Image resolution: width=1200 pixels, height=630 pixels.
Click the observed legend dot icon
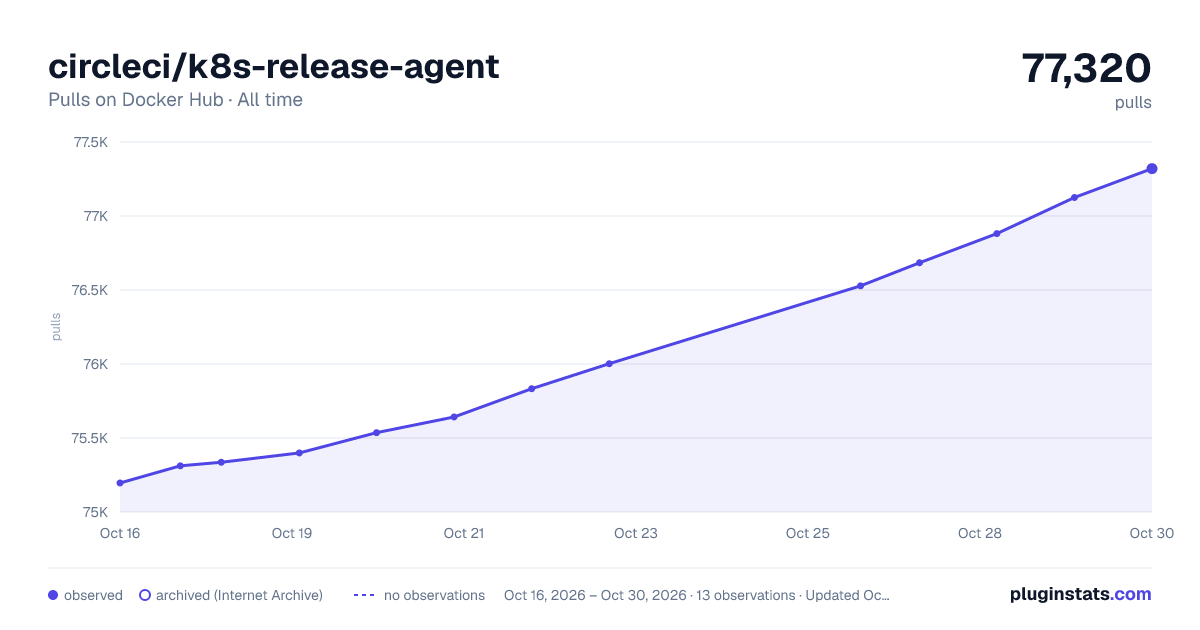tap(53, 595)
